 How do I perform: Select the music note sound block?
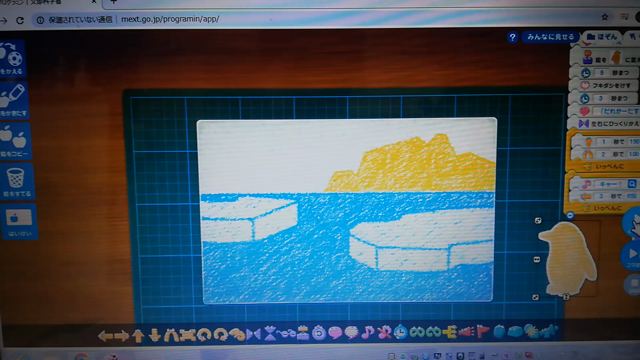pyautogui.click(x=367, y=332)
